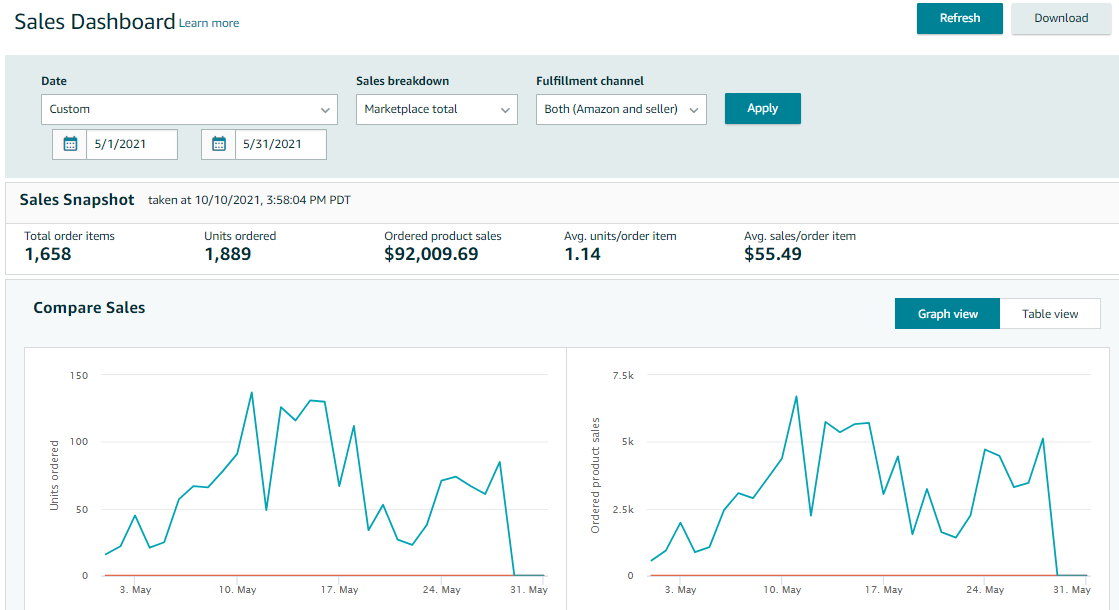Click the Avg. units/order item value 1.14
The width and height of the screenshot is (1119, 610).
(x=582, y=254)
